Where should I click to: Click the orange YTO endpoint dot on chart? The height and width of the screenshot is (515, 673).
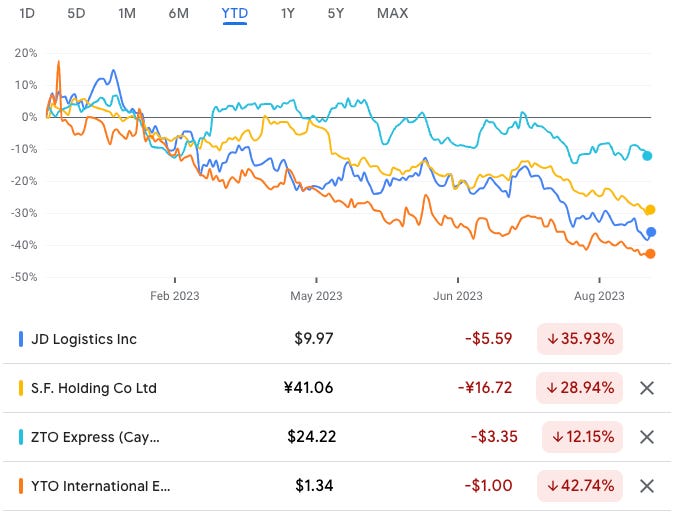point(650,254)
